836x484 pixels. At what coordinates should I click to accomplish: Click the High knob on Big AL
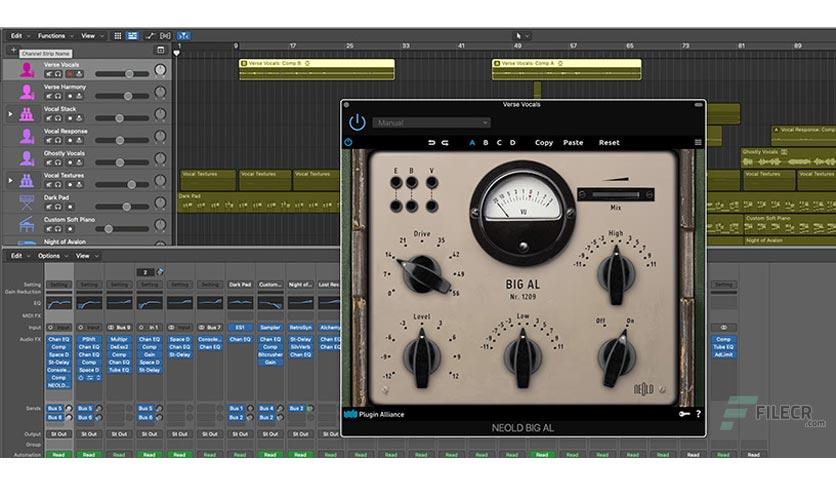point(616,275)
